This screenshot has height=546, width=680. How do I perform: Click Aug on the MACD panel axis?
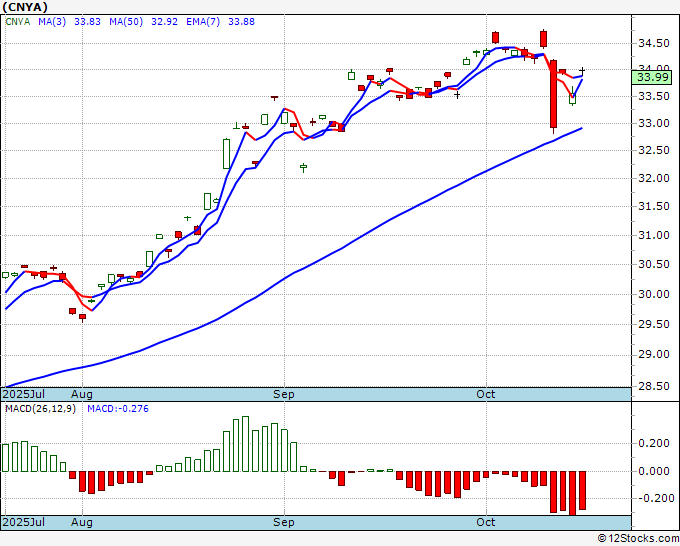pyautogui.click(x=82, y=522)
